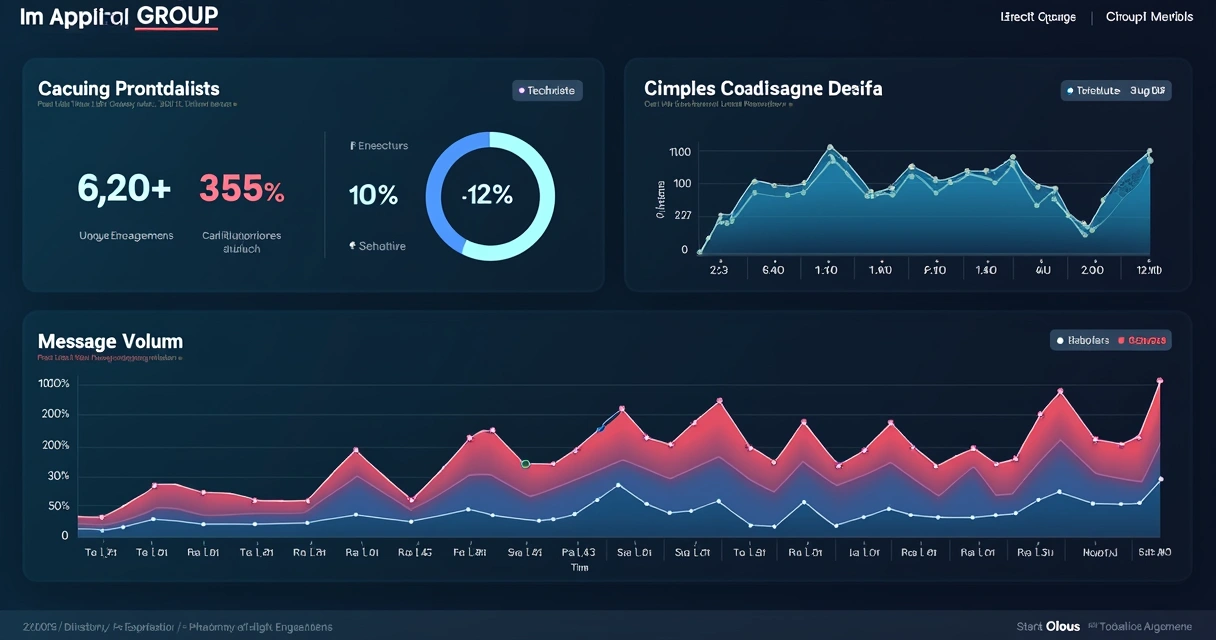Click the -12% donut chart center
Screen dimensions: 1216x640
tap(488, 196)
